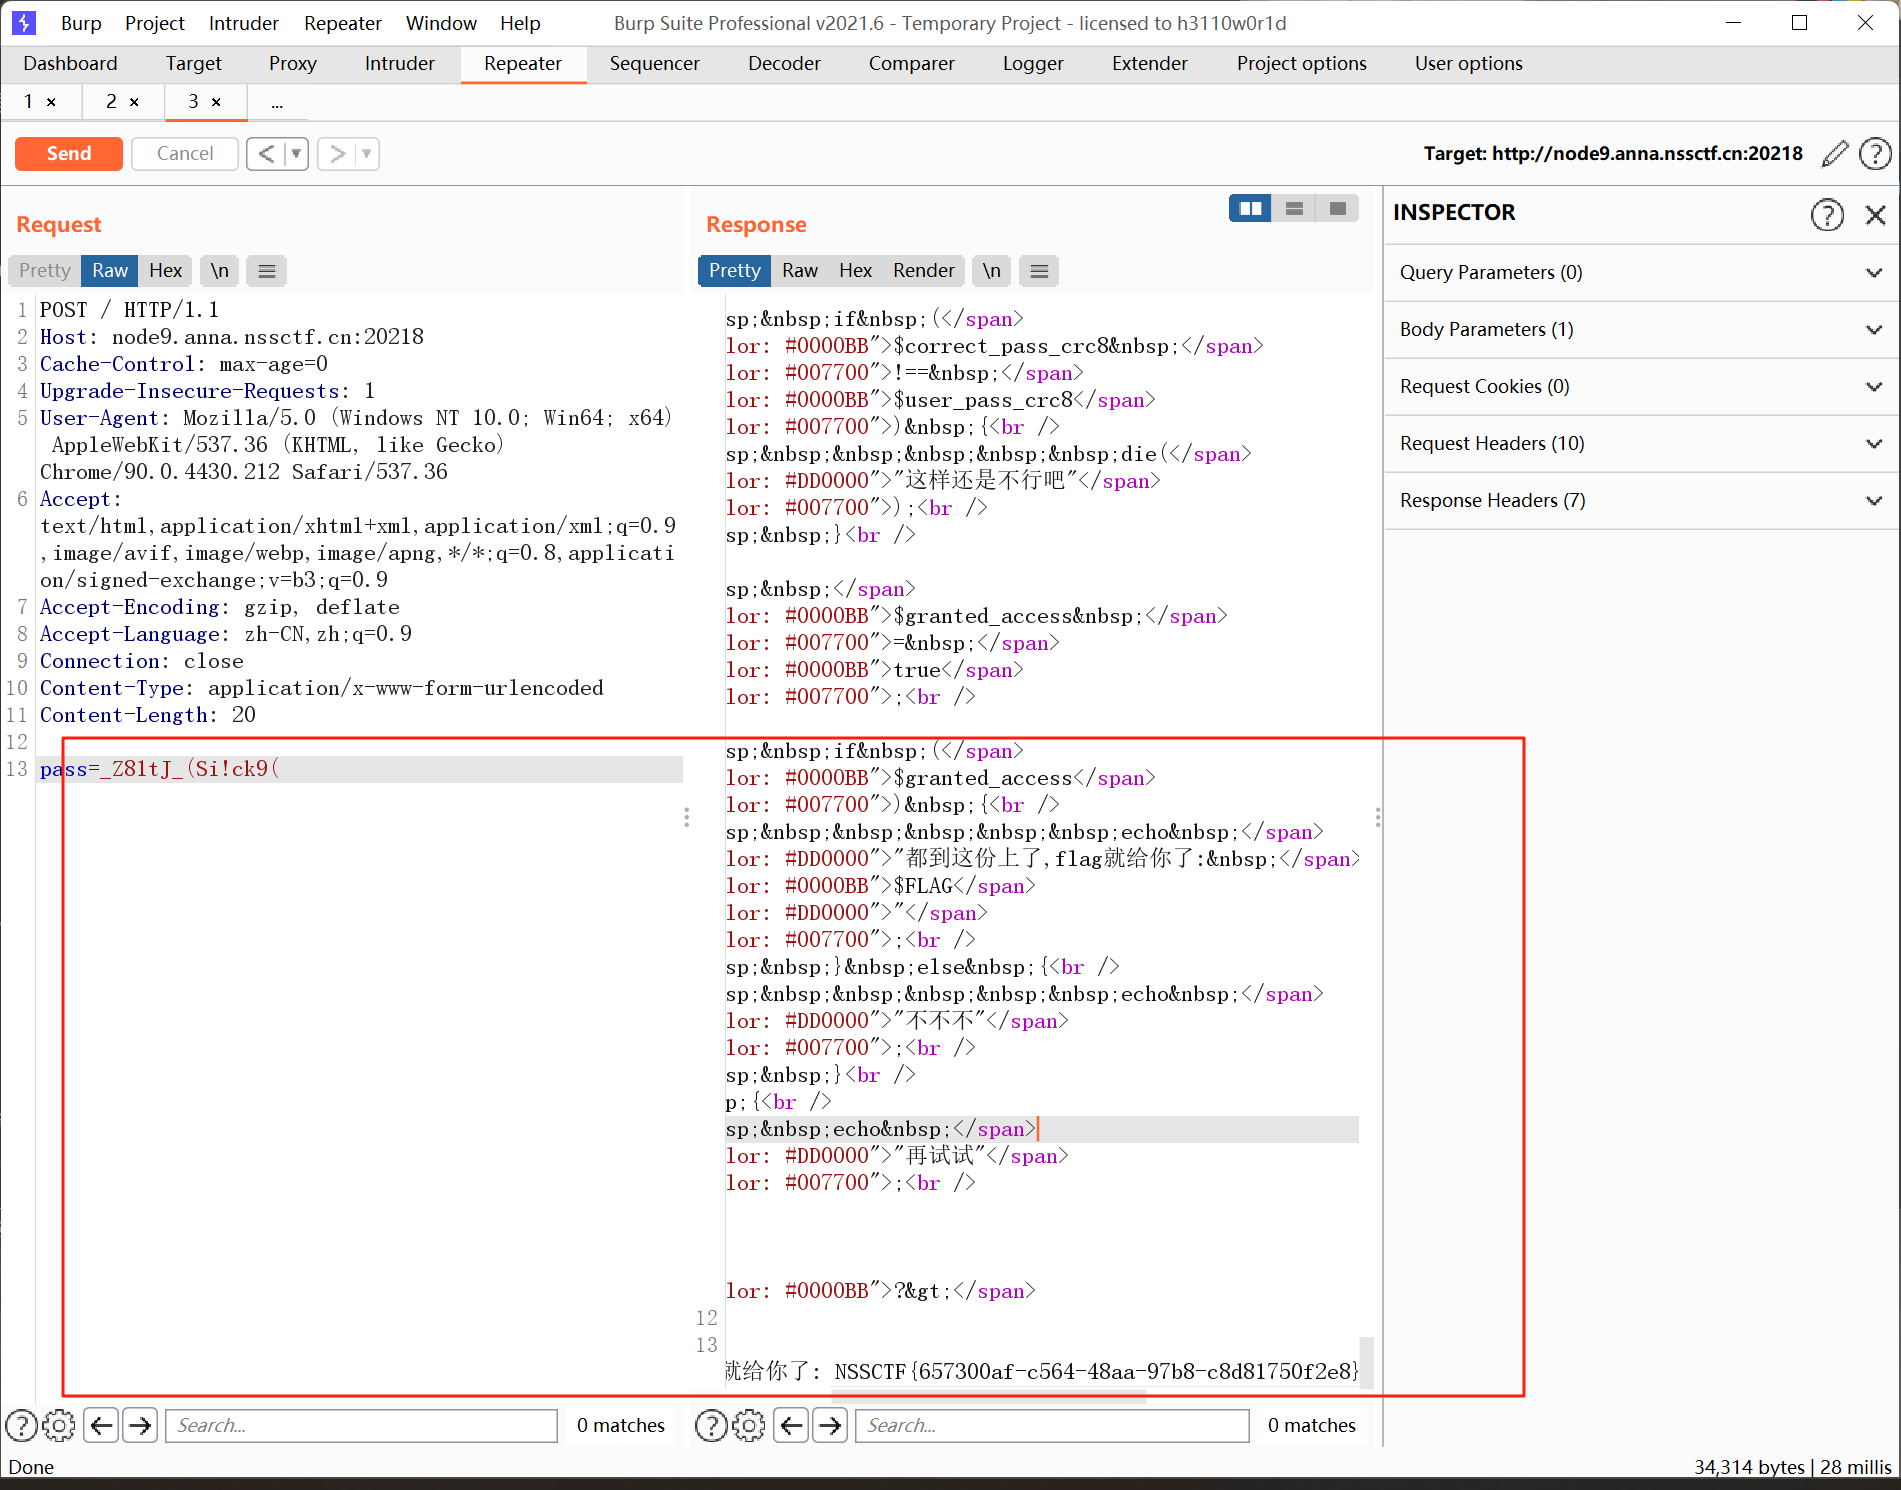
Task: Open the Extender tab
Action: (1150, 64)
